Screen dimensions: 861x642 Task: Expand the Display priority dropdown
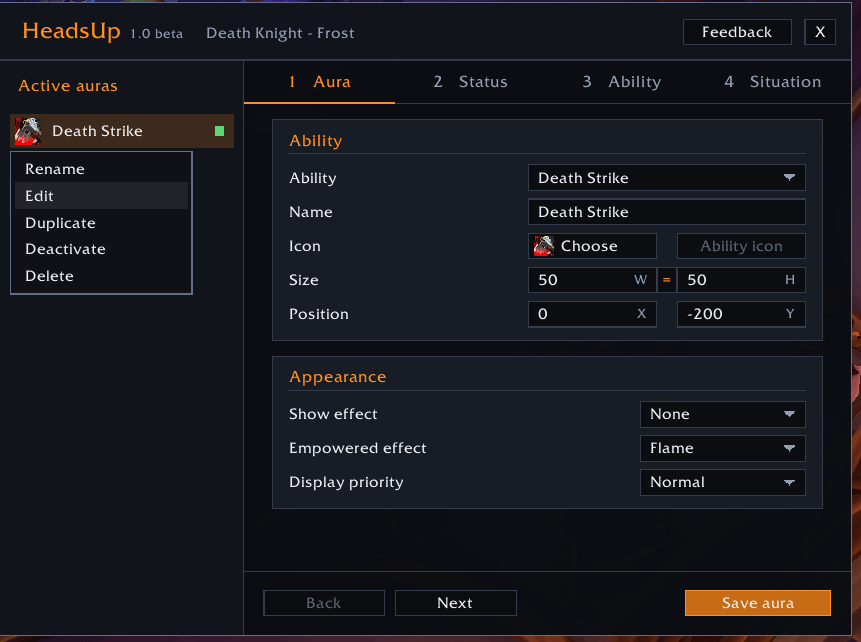pos(723,482)
